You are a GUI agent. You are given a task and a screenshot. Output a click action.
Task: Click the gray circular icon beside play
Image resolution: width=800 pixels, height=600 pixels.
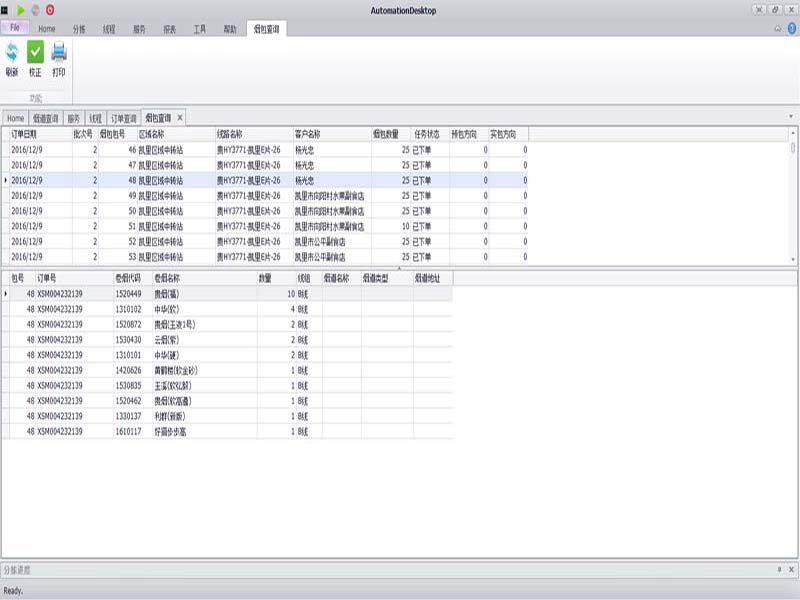pyautogui.click(x=35, y=9)
